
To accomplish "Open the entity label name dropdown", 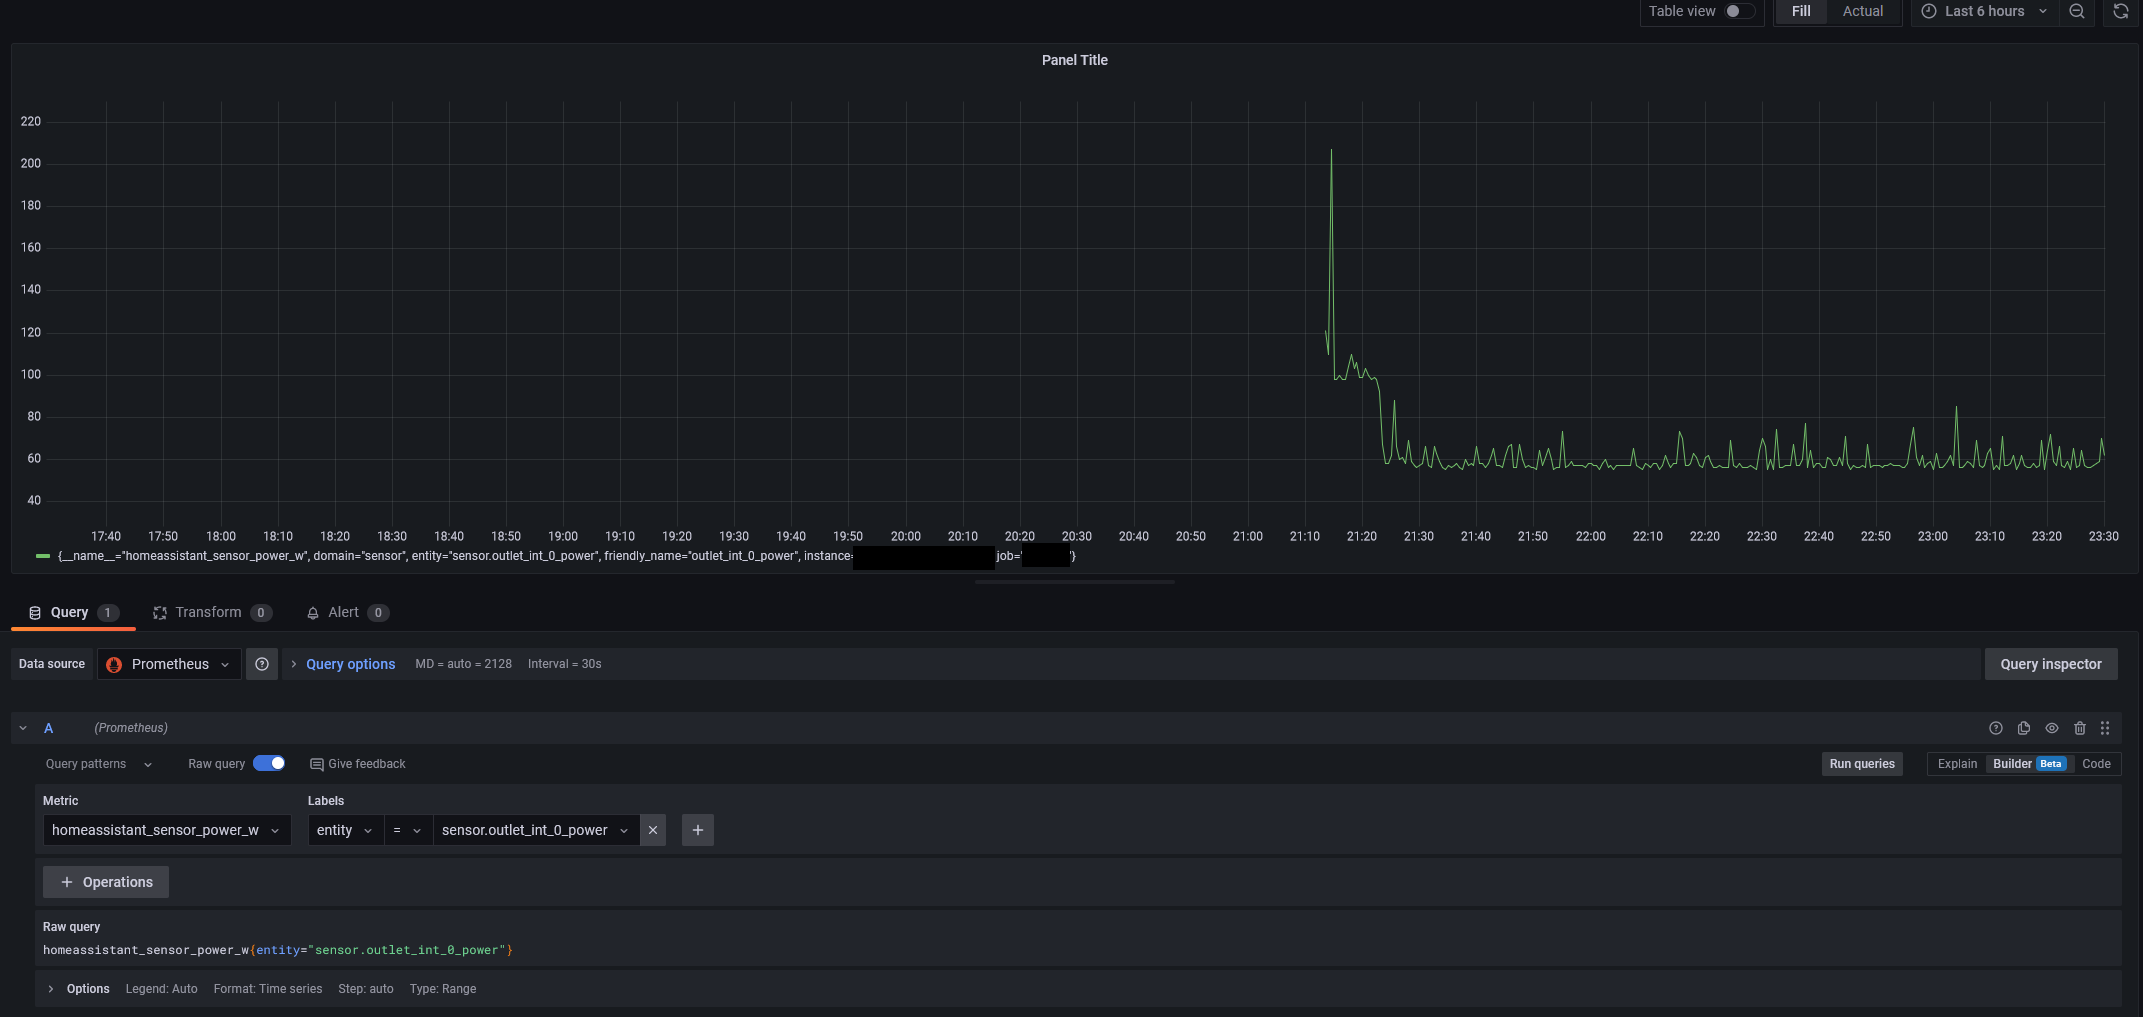I will point(345,830).
